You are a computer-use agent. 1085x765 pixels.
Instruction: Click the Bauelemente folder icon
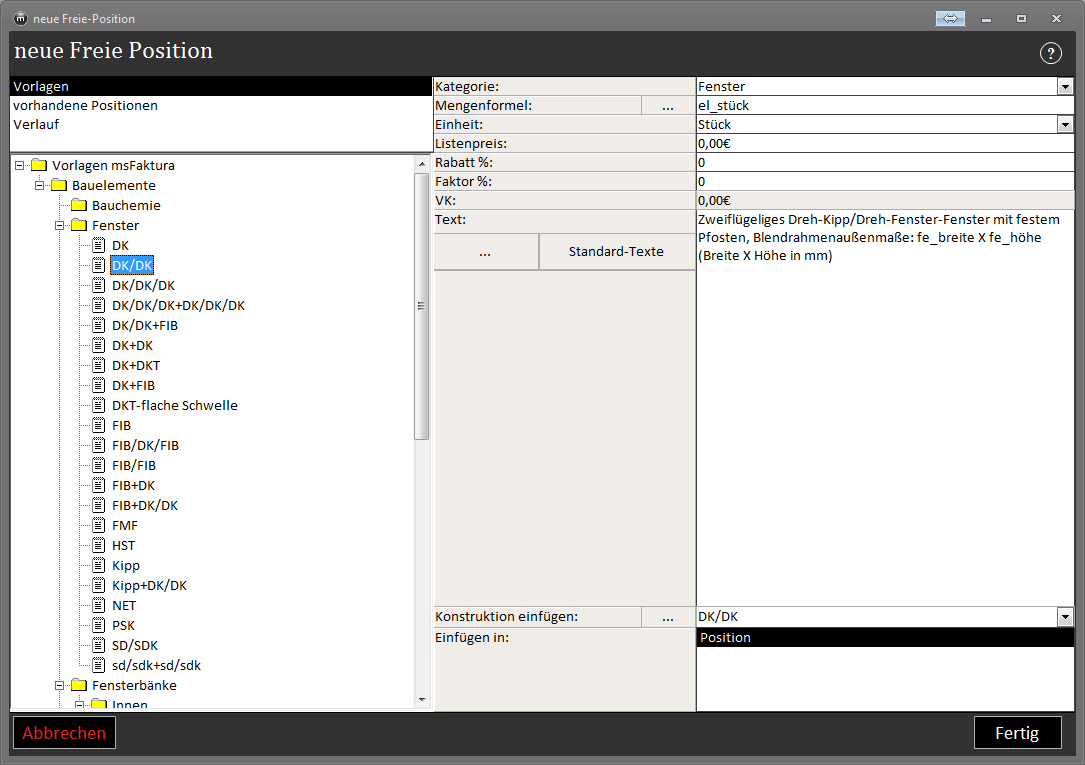tap(60, 185)
